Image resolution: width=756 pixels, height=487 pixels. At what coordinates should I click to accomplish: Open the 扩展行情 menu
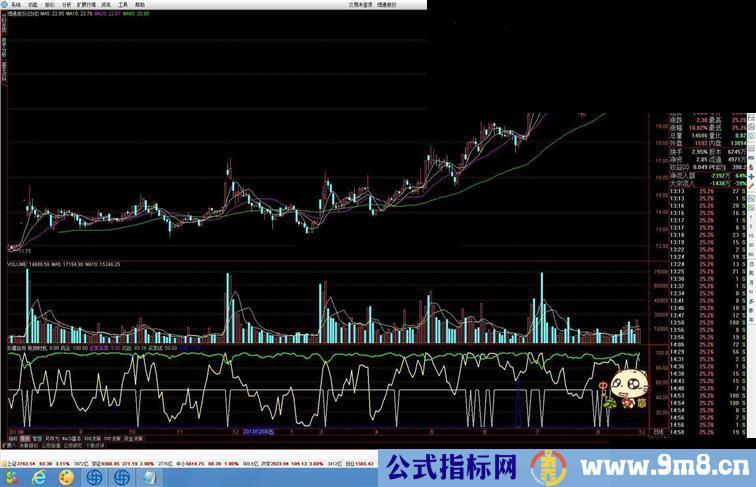point(87,4)
